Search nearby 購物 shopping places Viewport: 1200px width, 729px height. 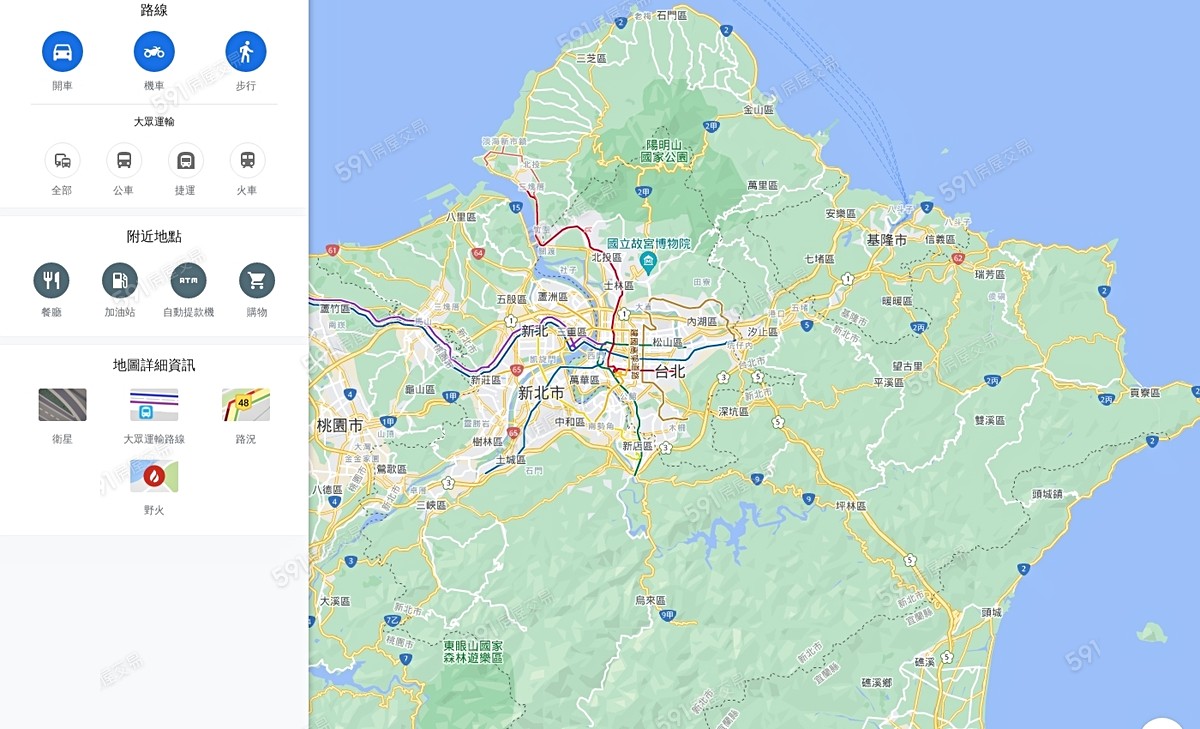coord(257,281)
